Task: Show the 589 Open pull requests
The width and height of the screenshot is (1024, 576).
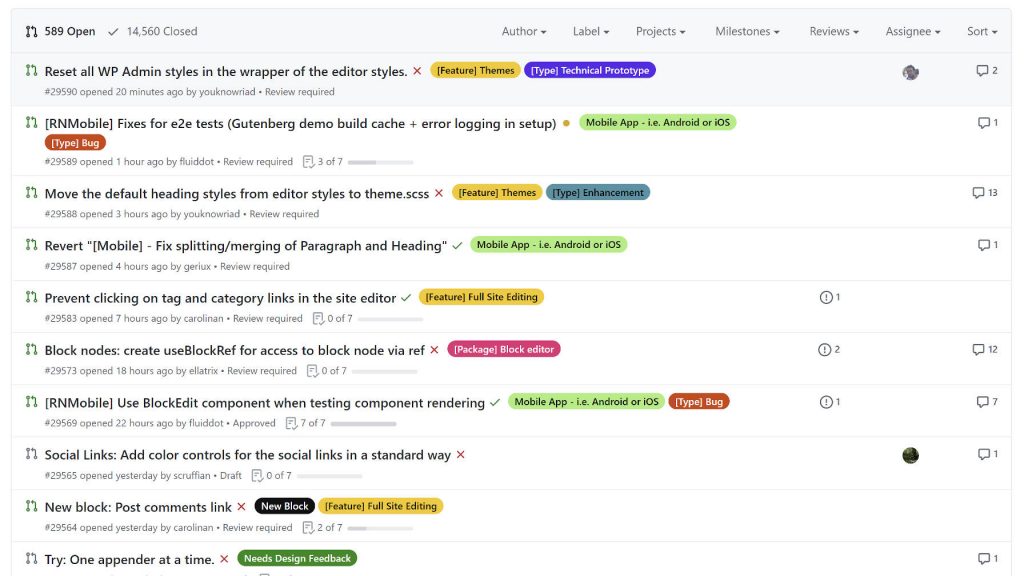Action: click(61, 32)
